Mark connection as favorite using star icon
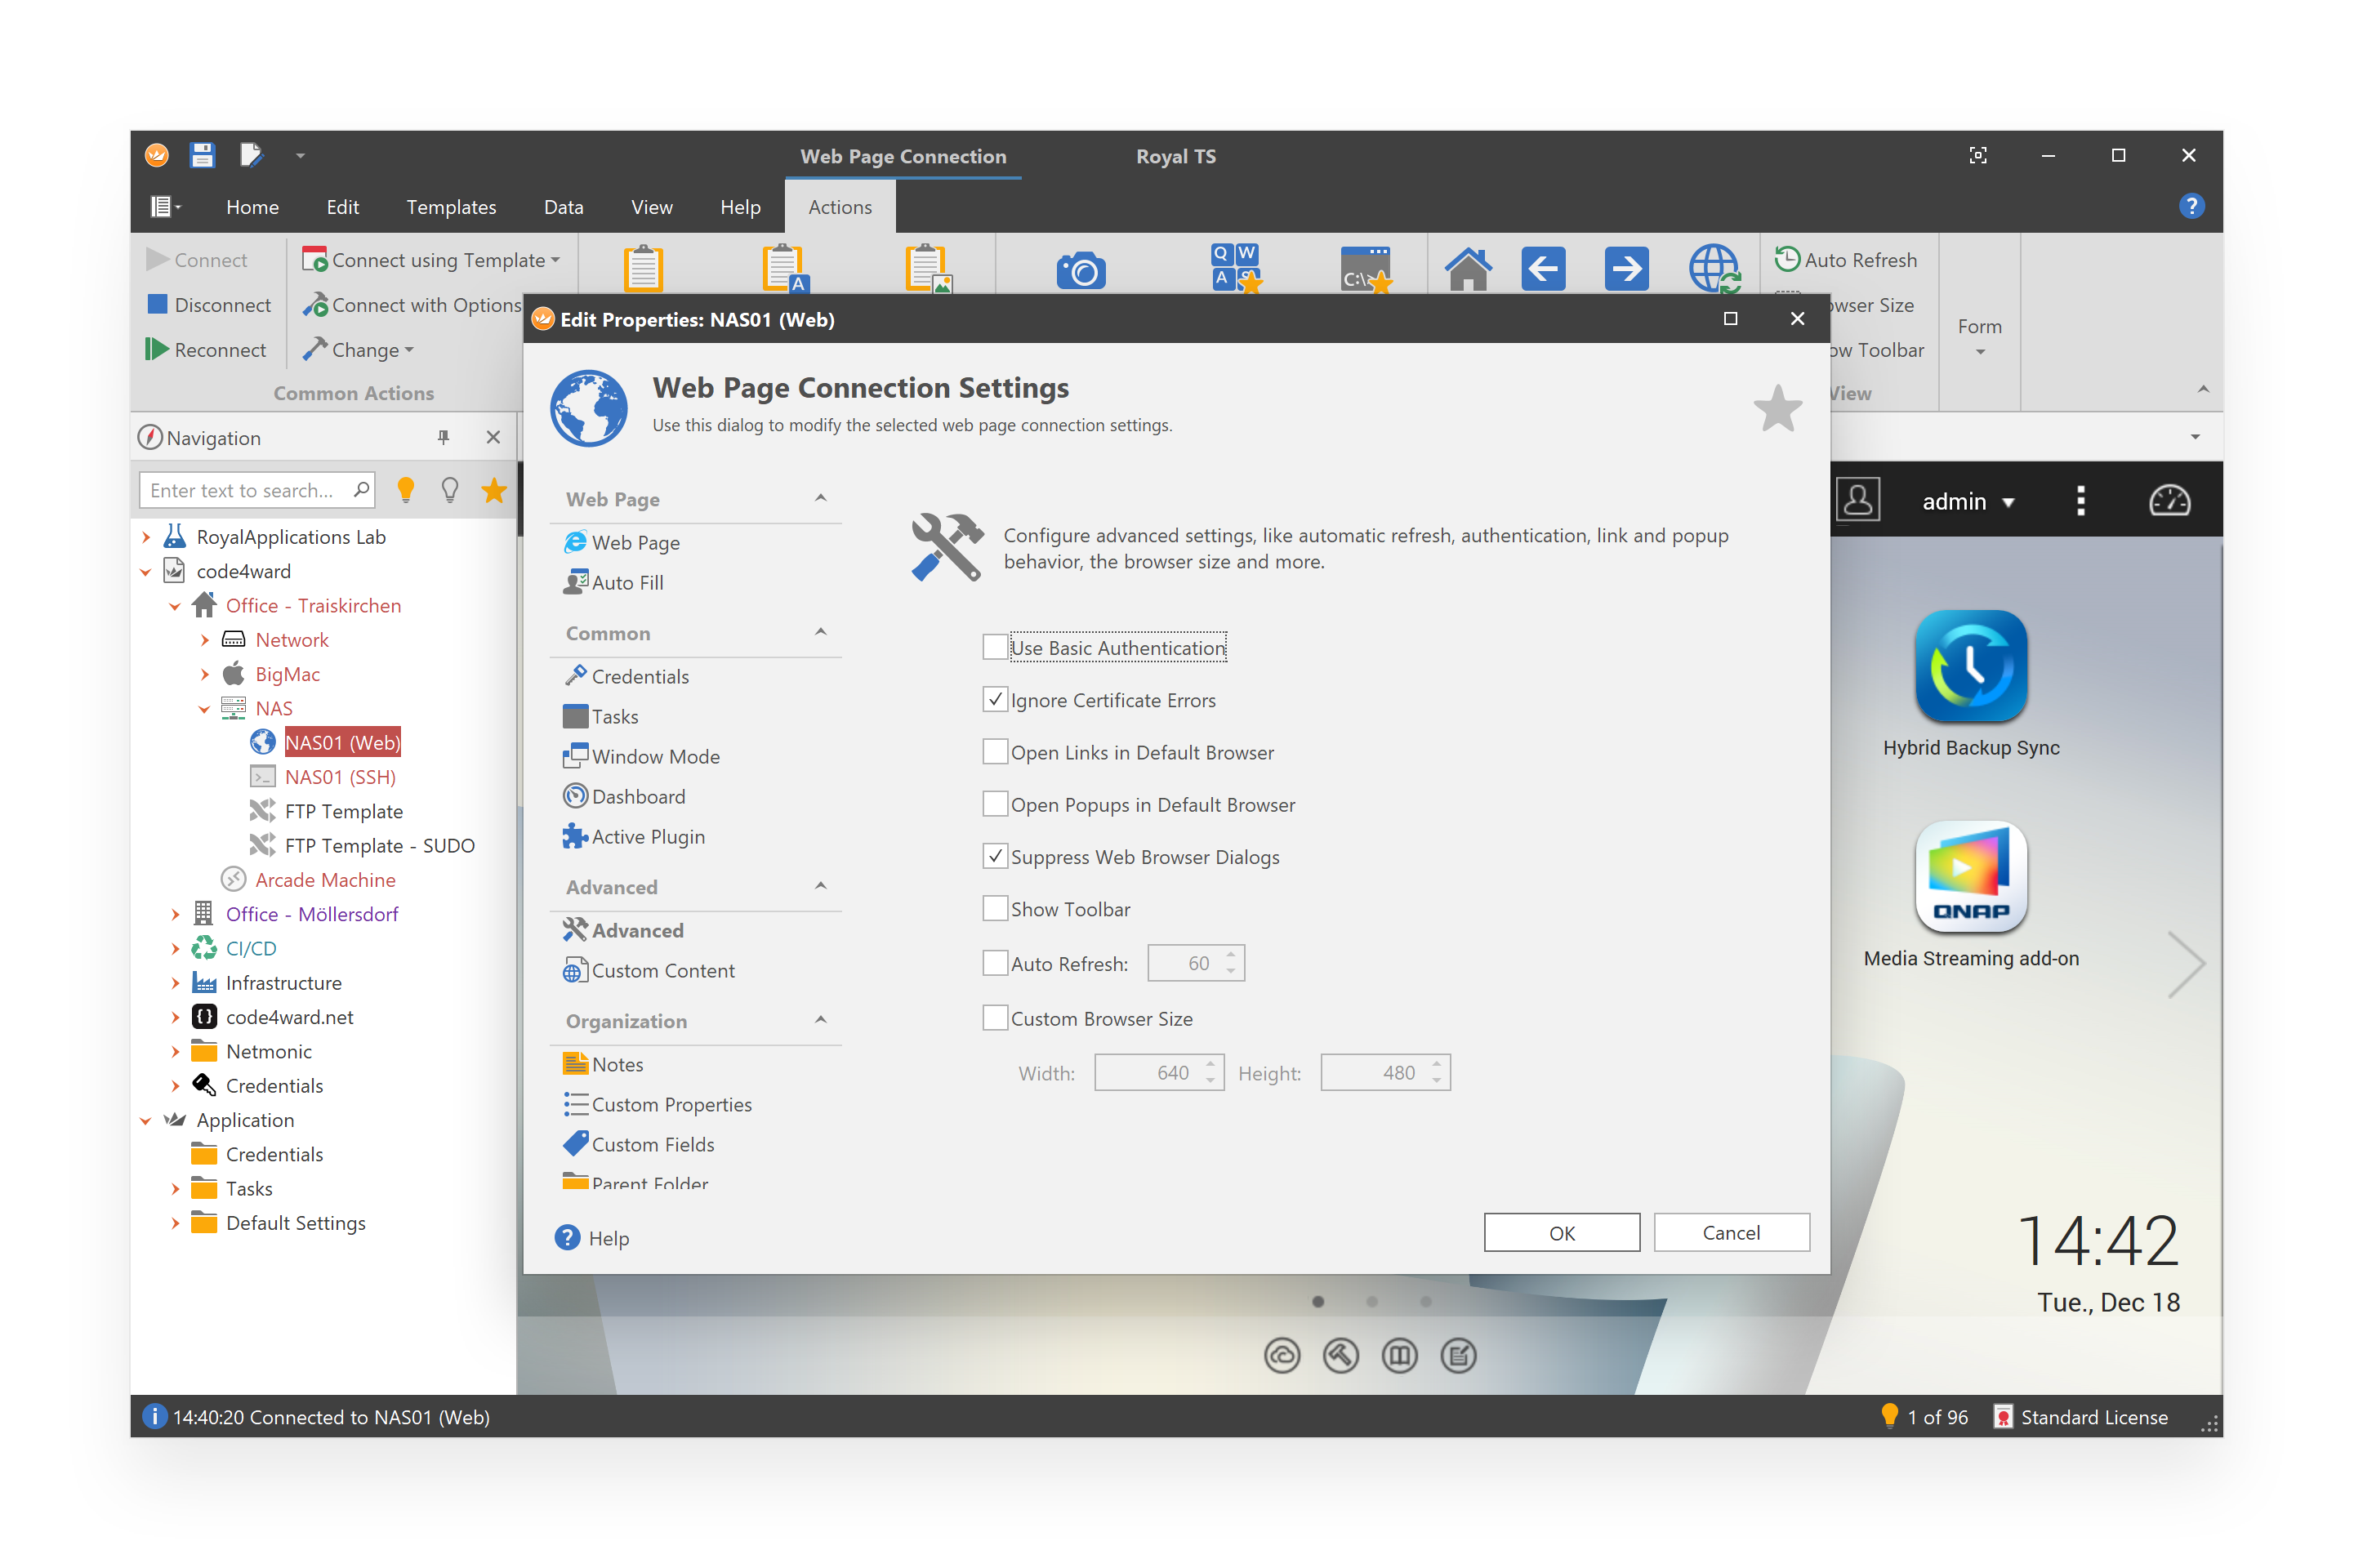This screenshot has height=1568, width=2354. (x=1777, y=408)
